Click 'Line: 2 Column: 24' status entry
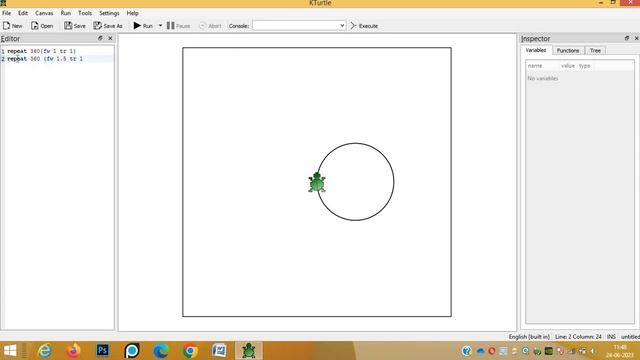Image resolution: width=640 pixels, height=360 pixels. pyautogui.click(x=578, y=337)
